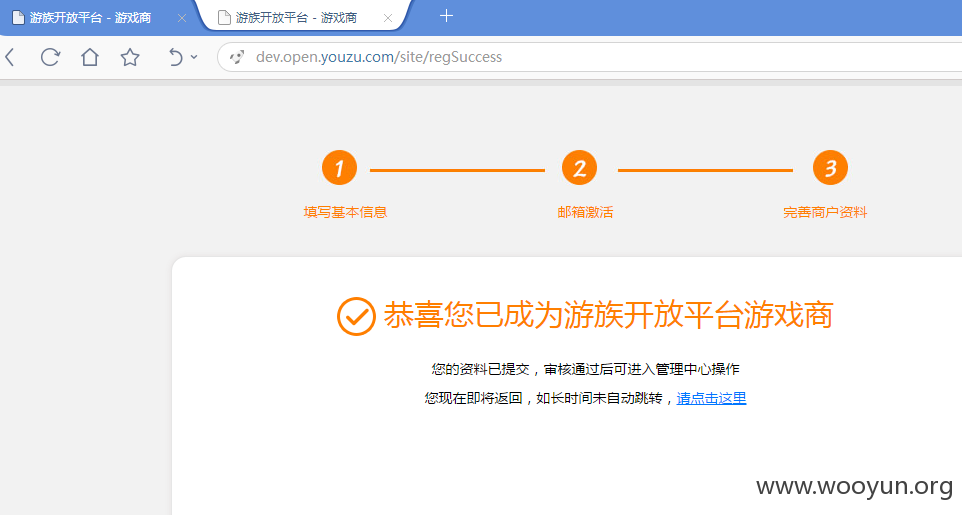Close the second active browser tab
The width and height of the screenshot is (962, 515).
(388, 18)
